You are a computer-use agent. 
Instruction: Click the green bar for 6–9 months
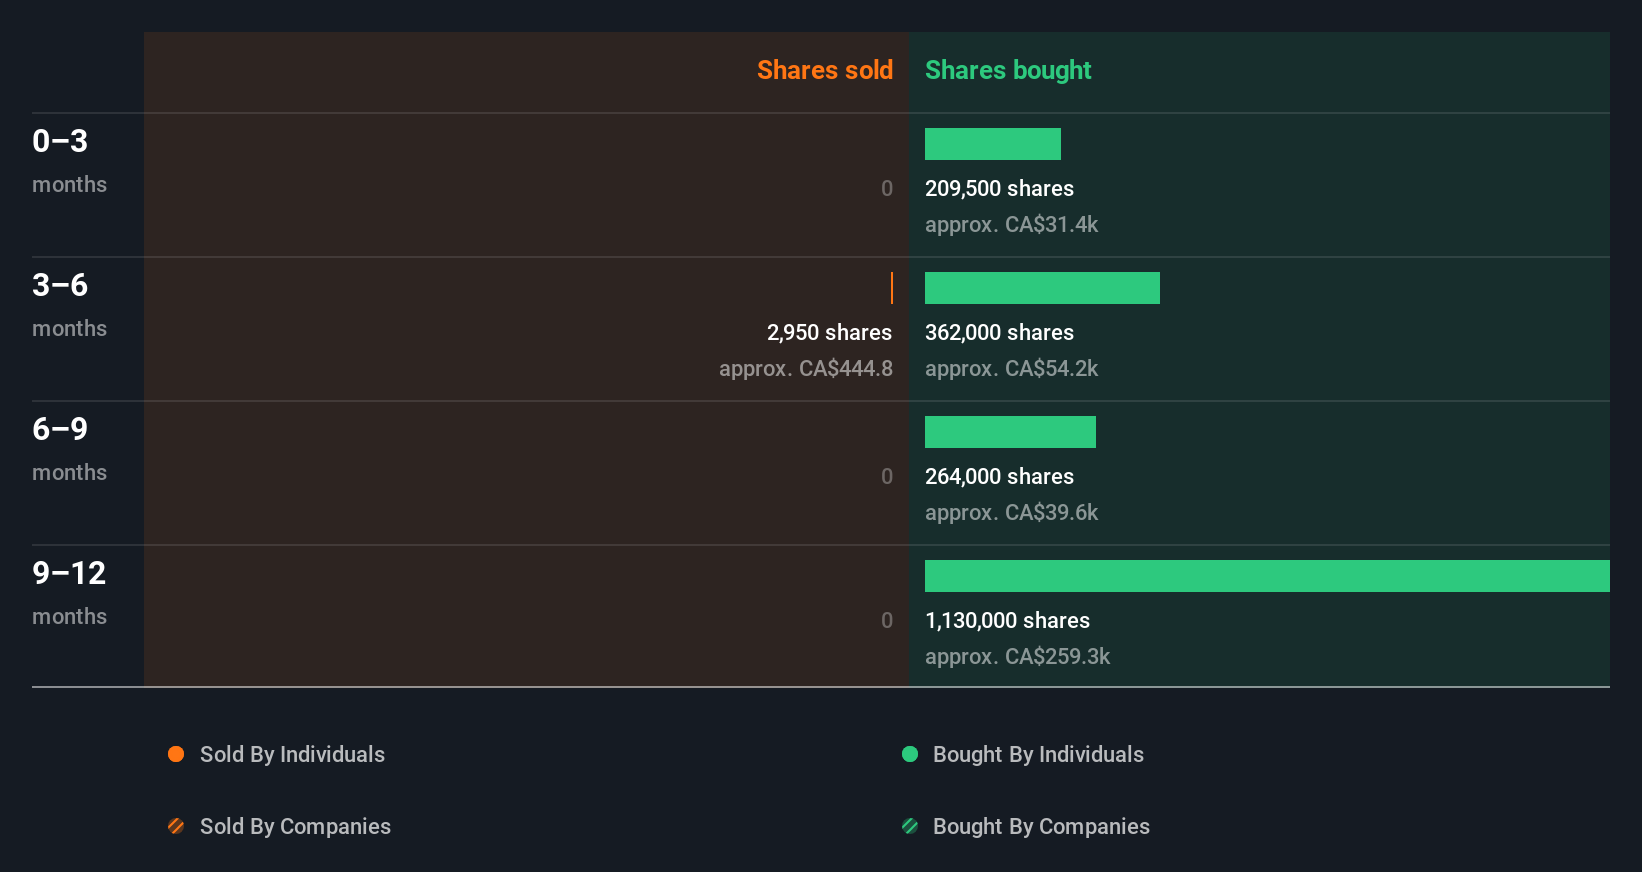point(1010,432)
